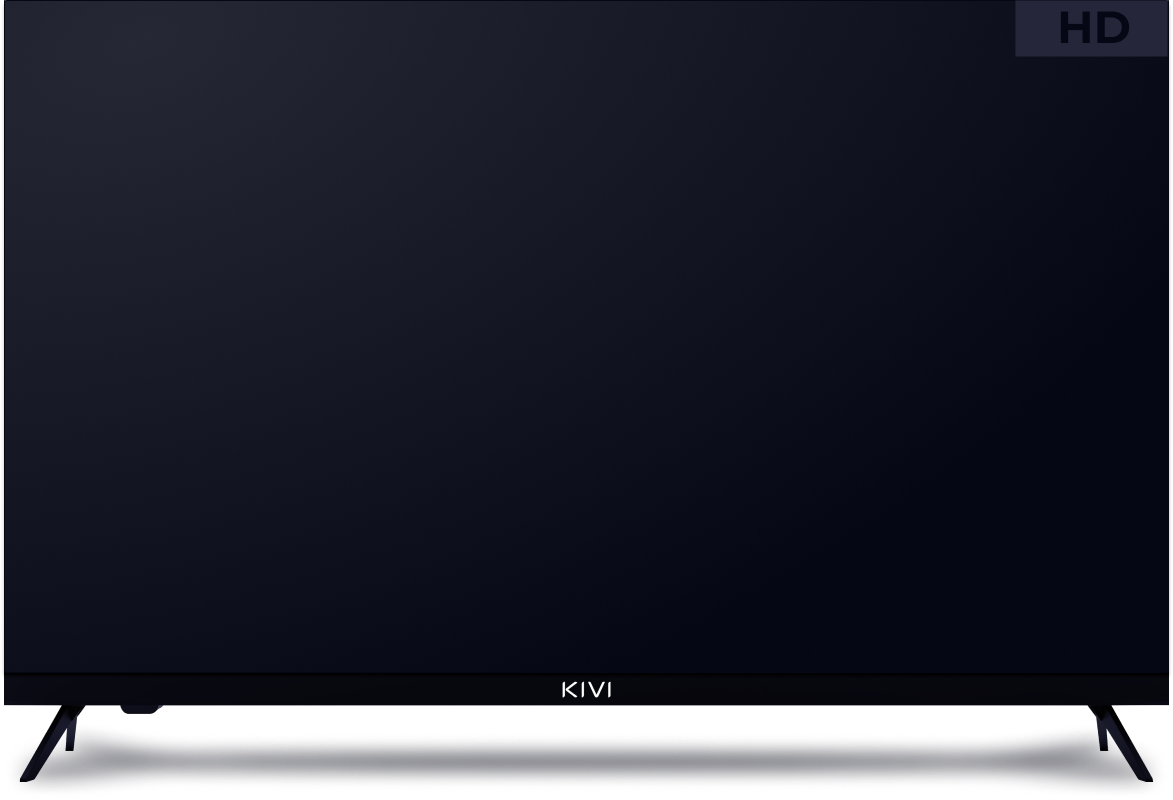
Task: Click the letter H in the HD badge
Action: pyautogui.click(x=1077, y=29)
